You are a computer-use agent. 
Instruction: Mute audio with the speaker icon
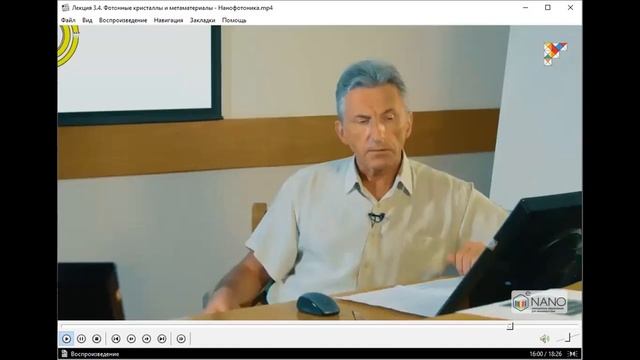pyautogui.click(x=544, y=338)
